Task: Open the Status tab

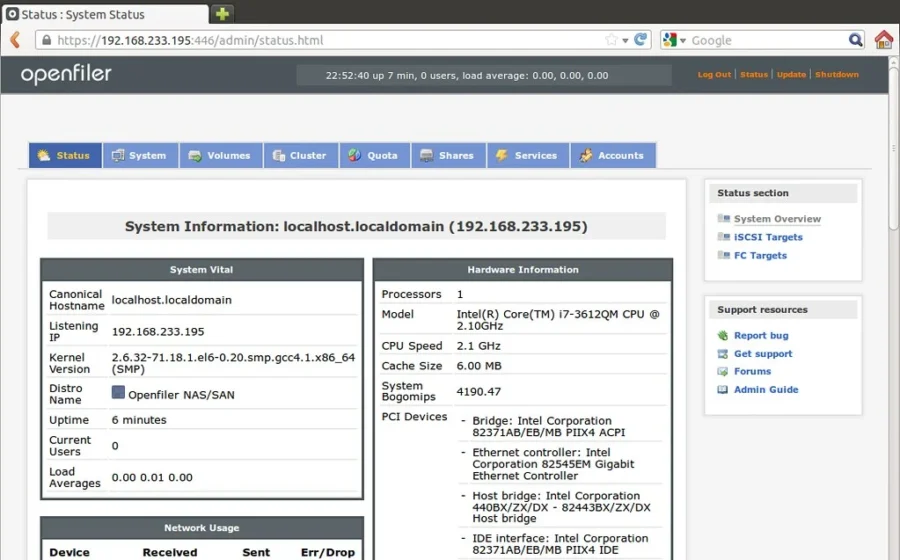Action: 65,155
